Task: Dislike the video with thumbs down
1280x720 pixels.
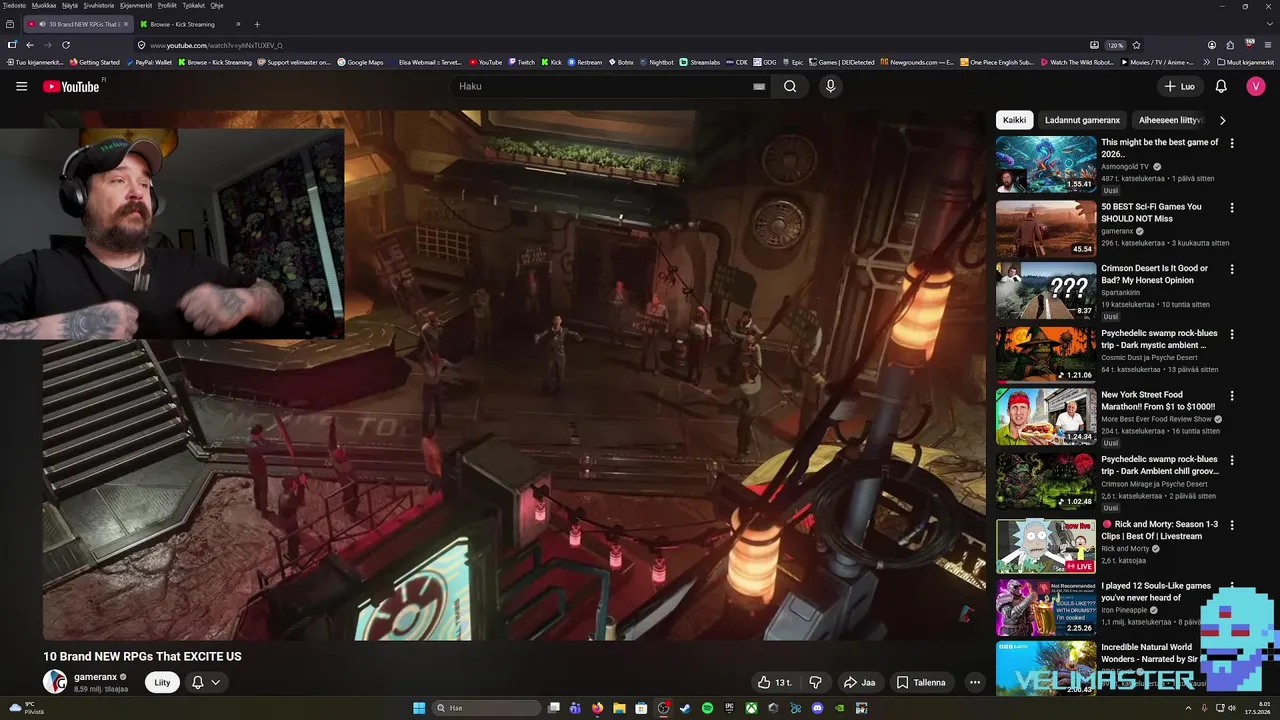Action: (815, 682)
